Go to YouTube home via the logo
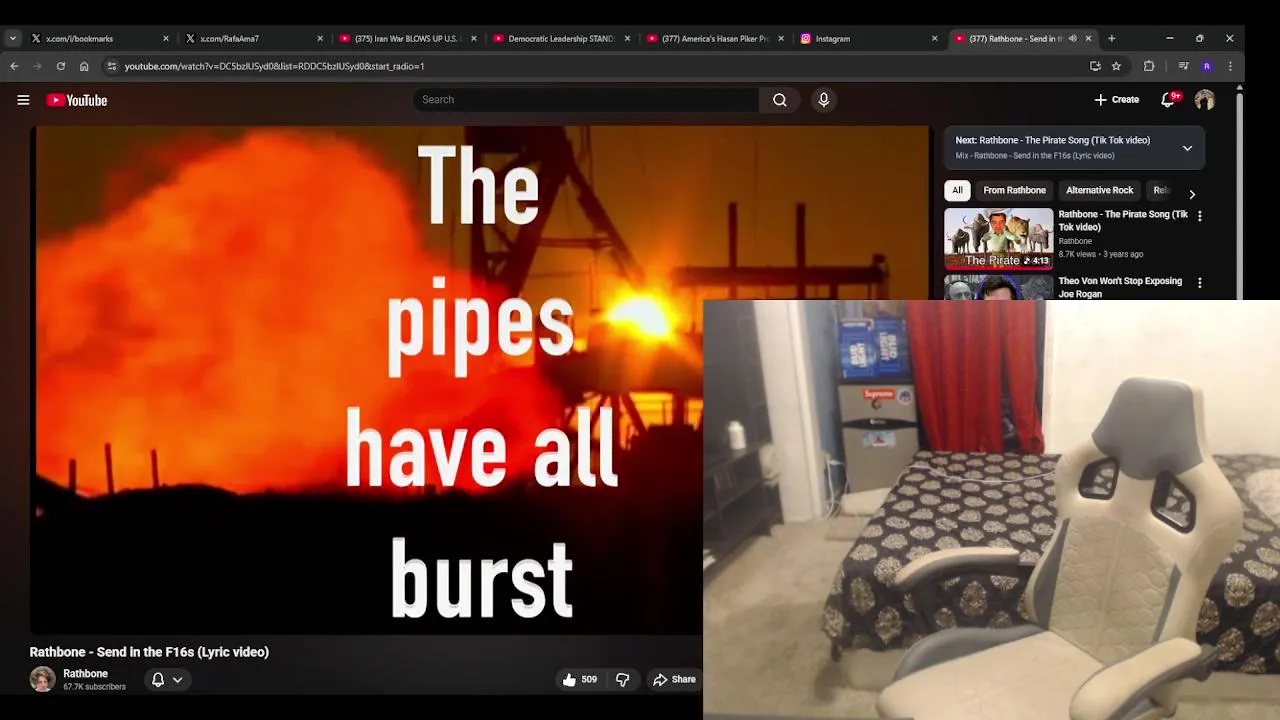Image resolution: width=1280 pixels, height=720 pixels. point(77,100)
